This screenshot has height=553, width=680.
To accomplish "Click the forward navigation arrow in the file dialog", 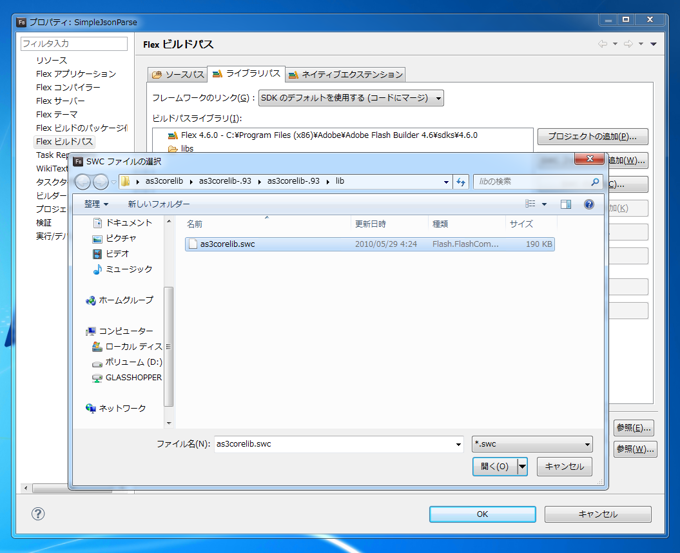I will click(101, 182).
